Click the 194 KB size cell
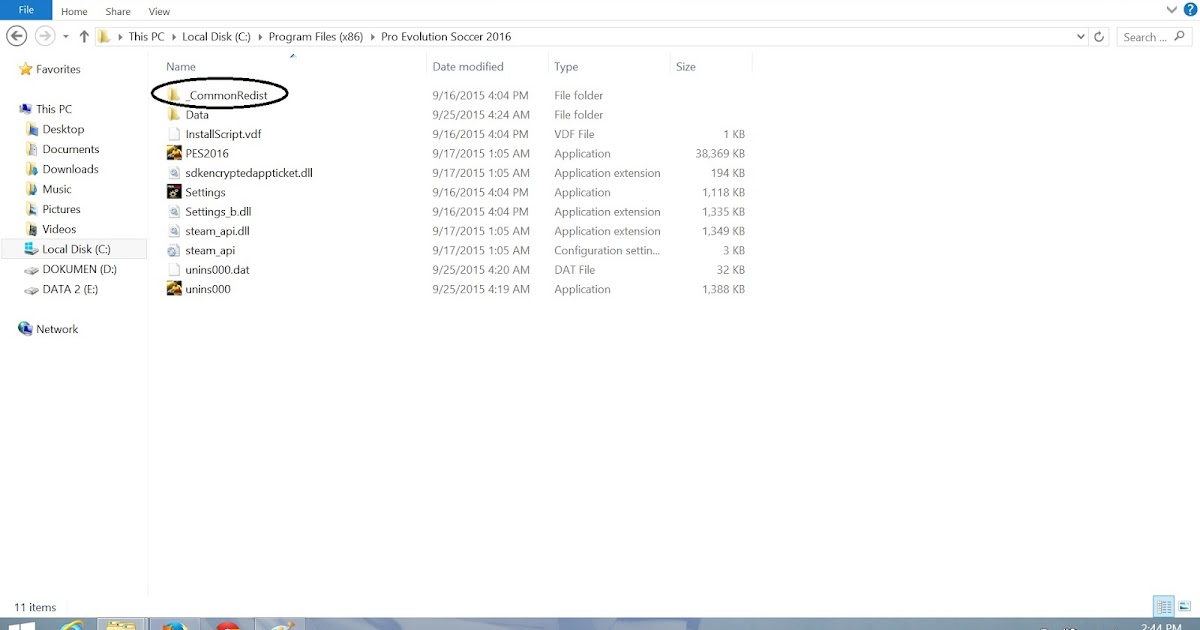The width and height of the screenshot is (1200, 630). click(726, 173)
